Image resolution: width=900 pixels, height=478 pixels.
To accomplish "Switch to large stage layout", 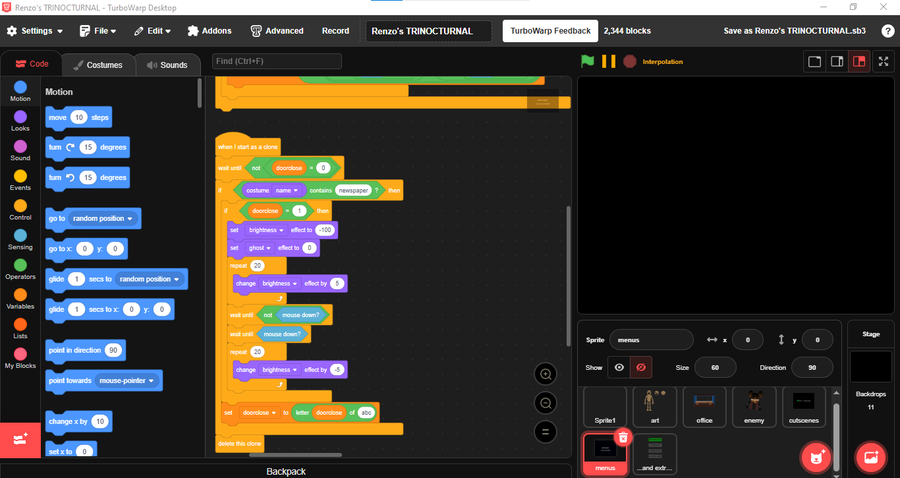I will click(837, 61).
